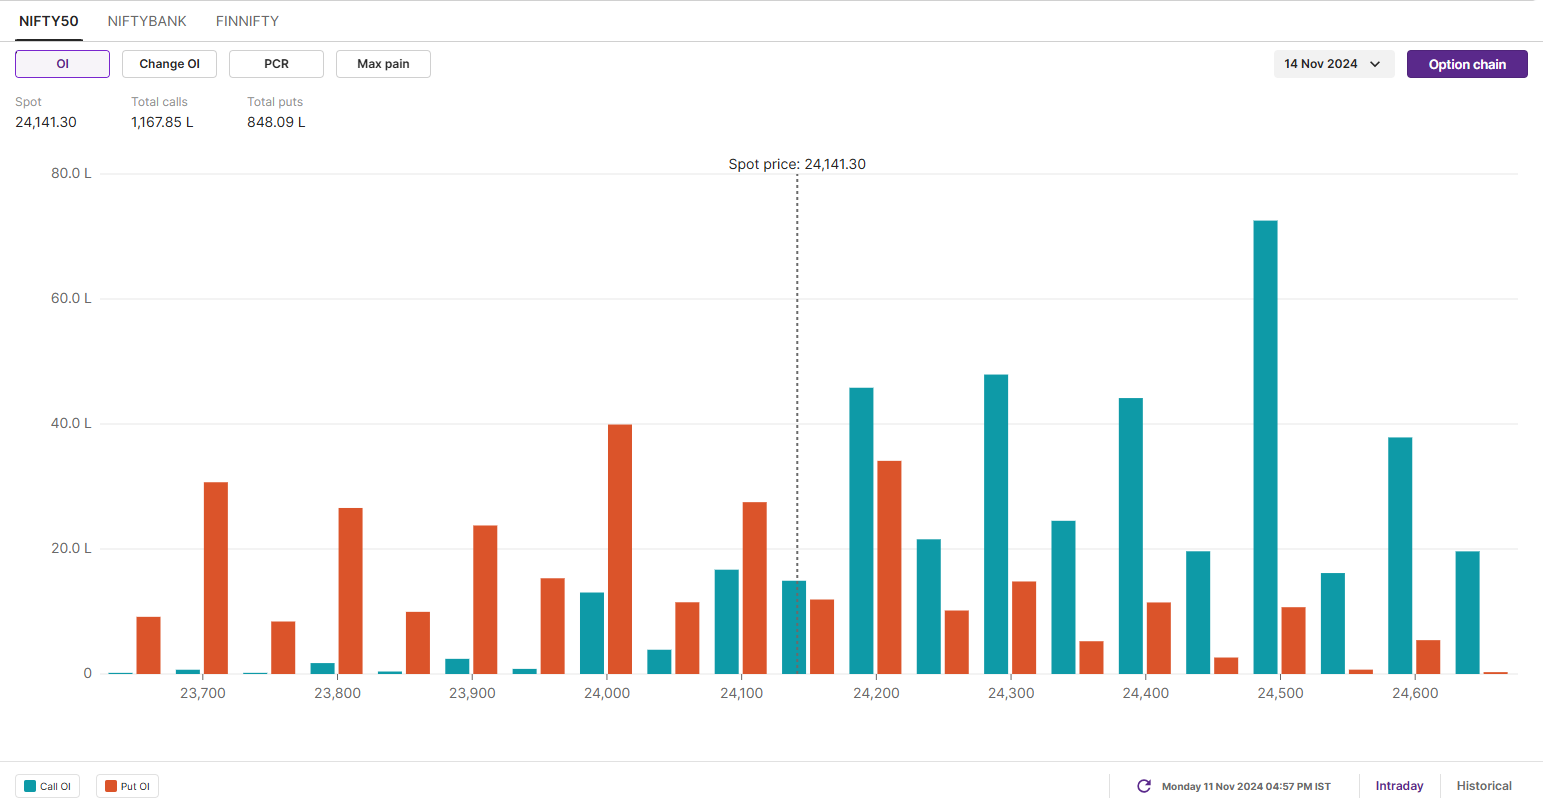Open the 14 Nov 2024 expiry dropdown

(x=1334, y=64)
